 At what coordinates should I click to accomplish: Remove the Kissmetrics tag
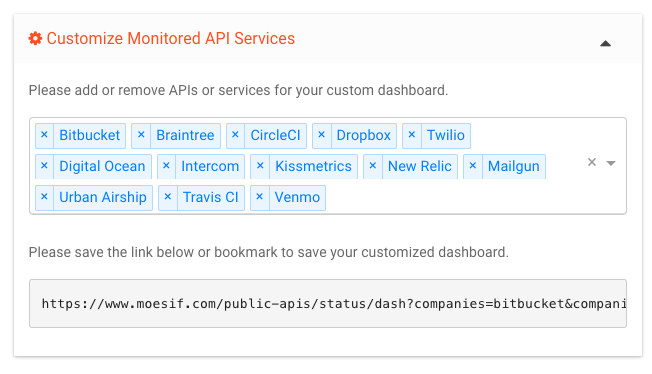(x=260, y=166)
